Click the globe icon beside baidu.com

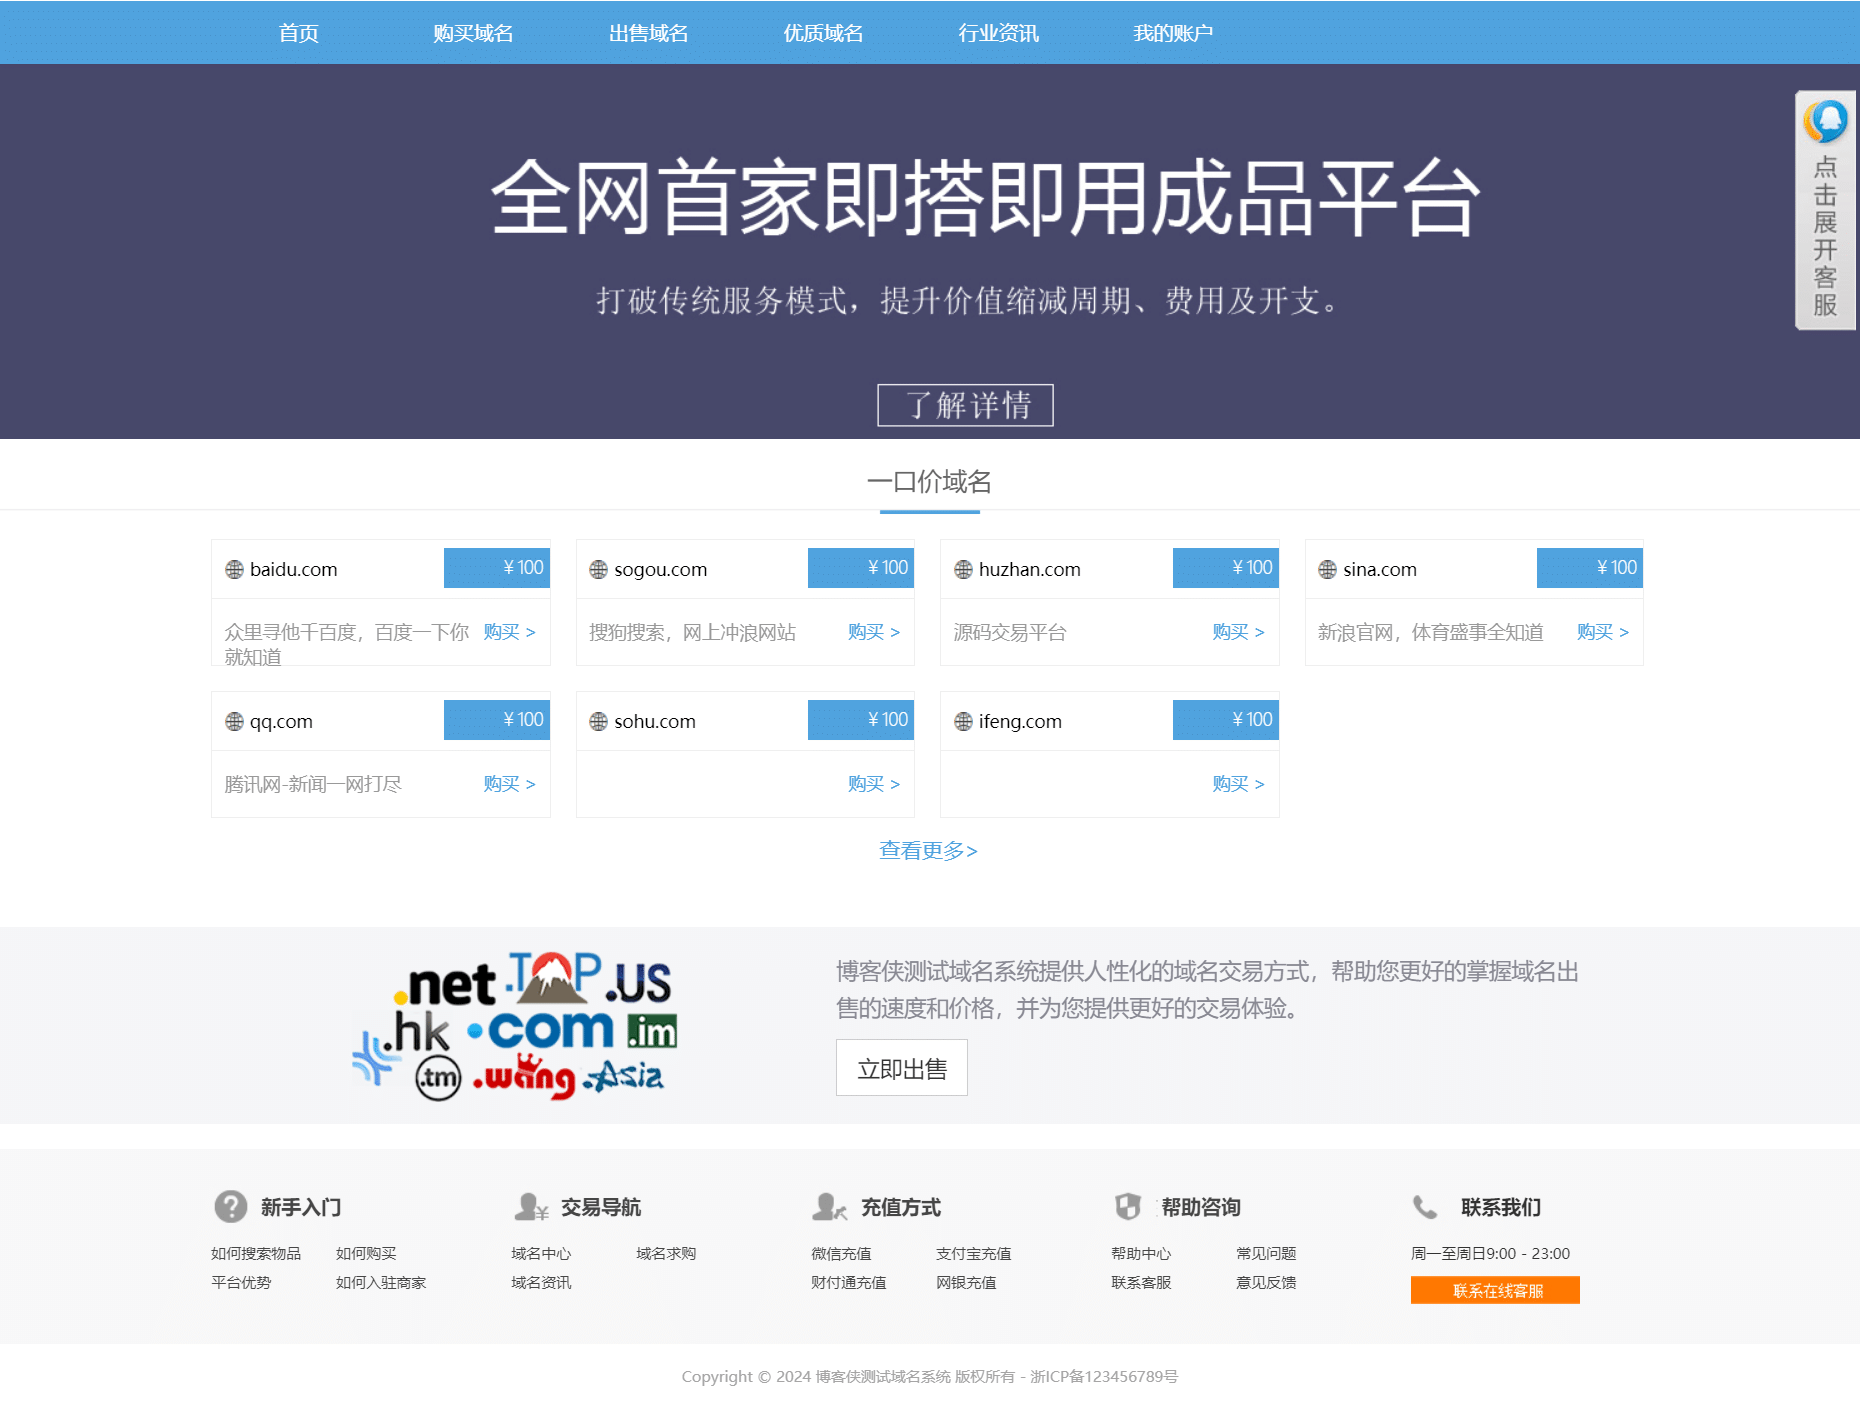tap(235, 569)
